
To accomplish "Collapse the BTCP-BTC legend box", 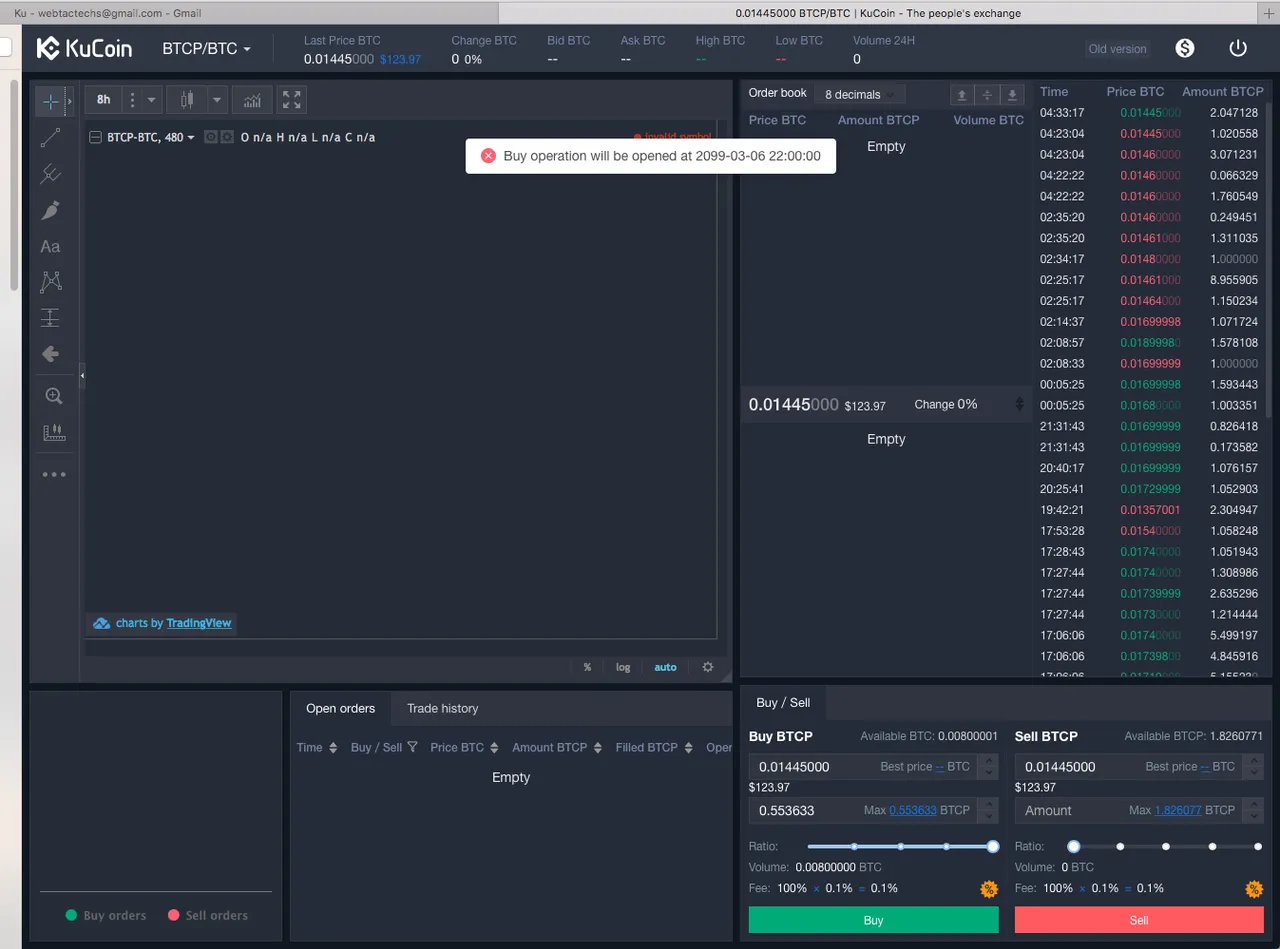I will tap(95, 137).
